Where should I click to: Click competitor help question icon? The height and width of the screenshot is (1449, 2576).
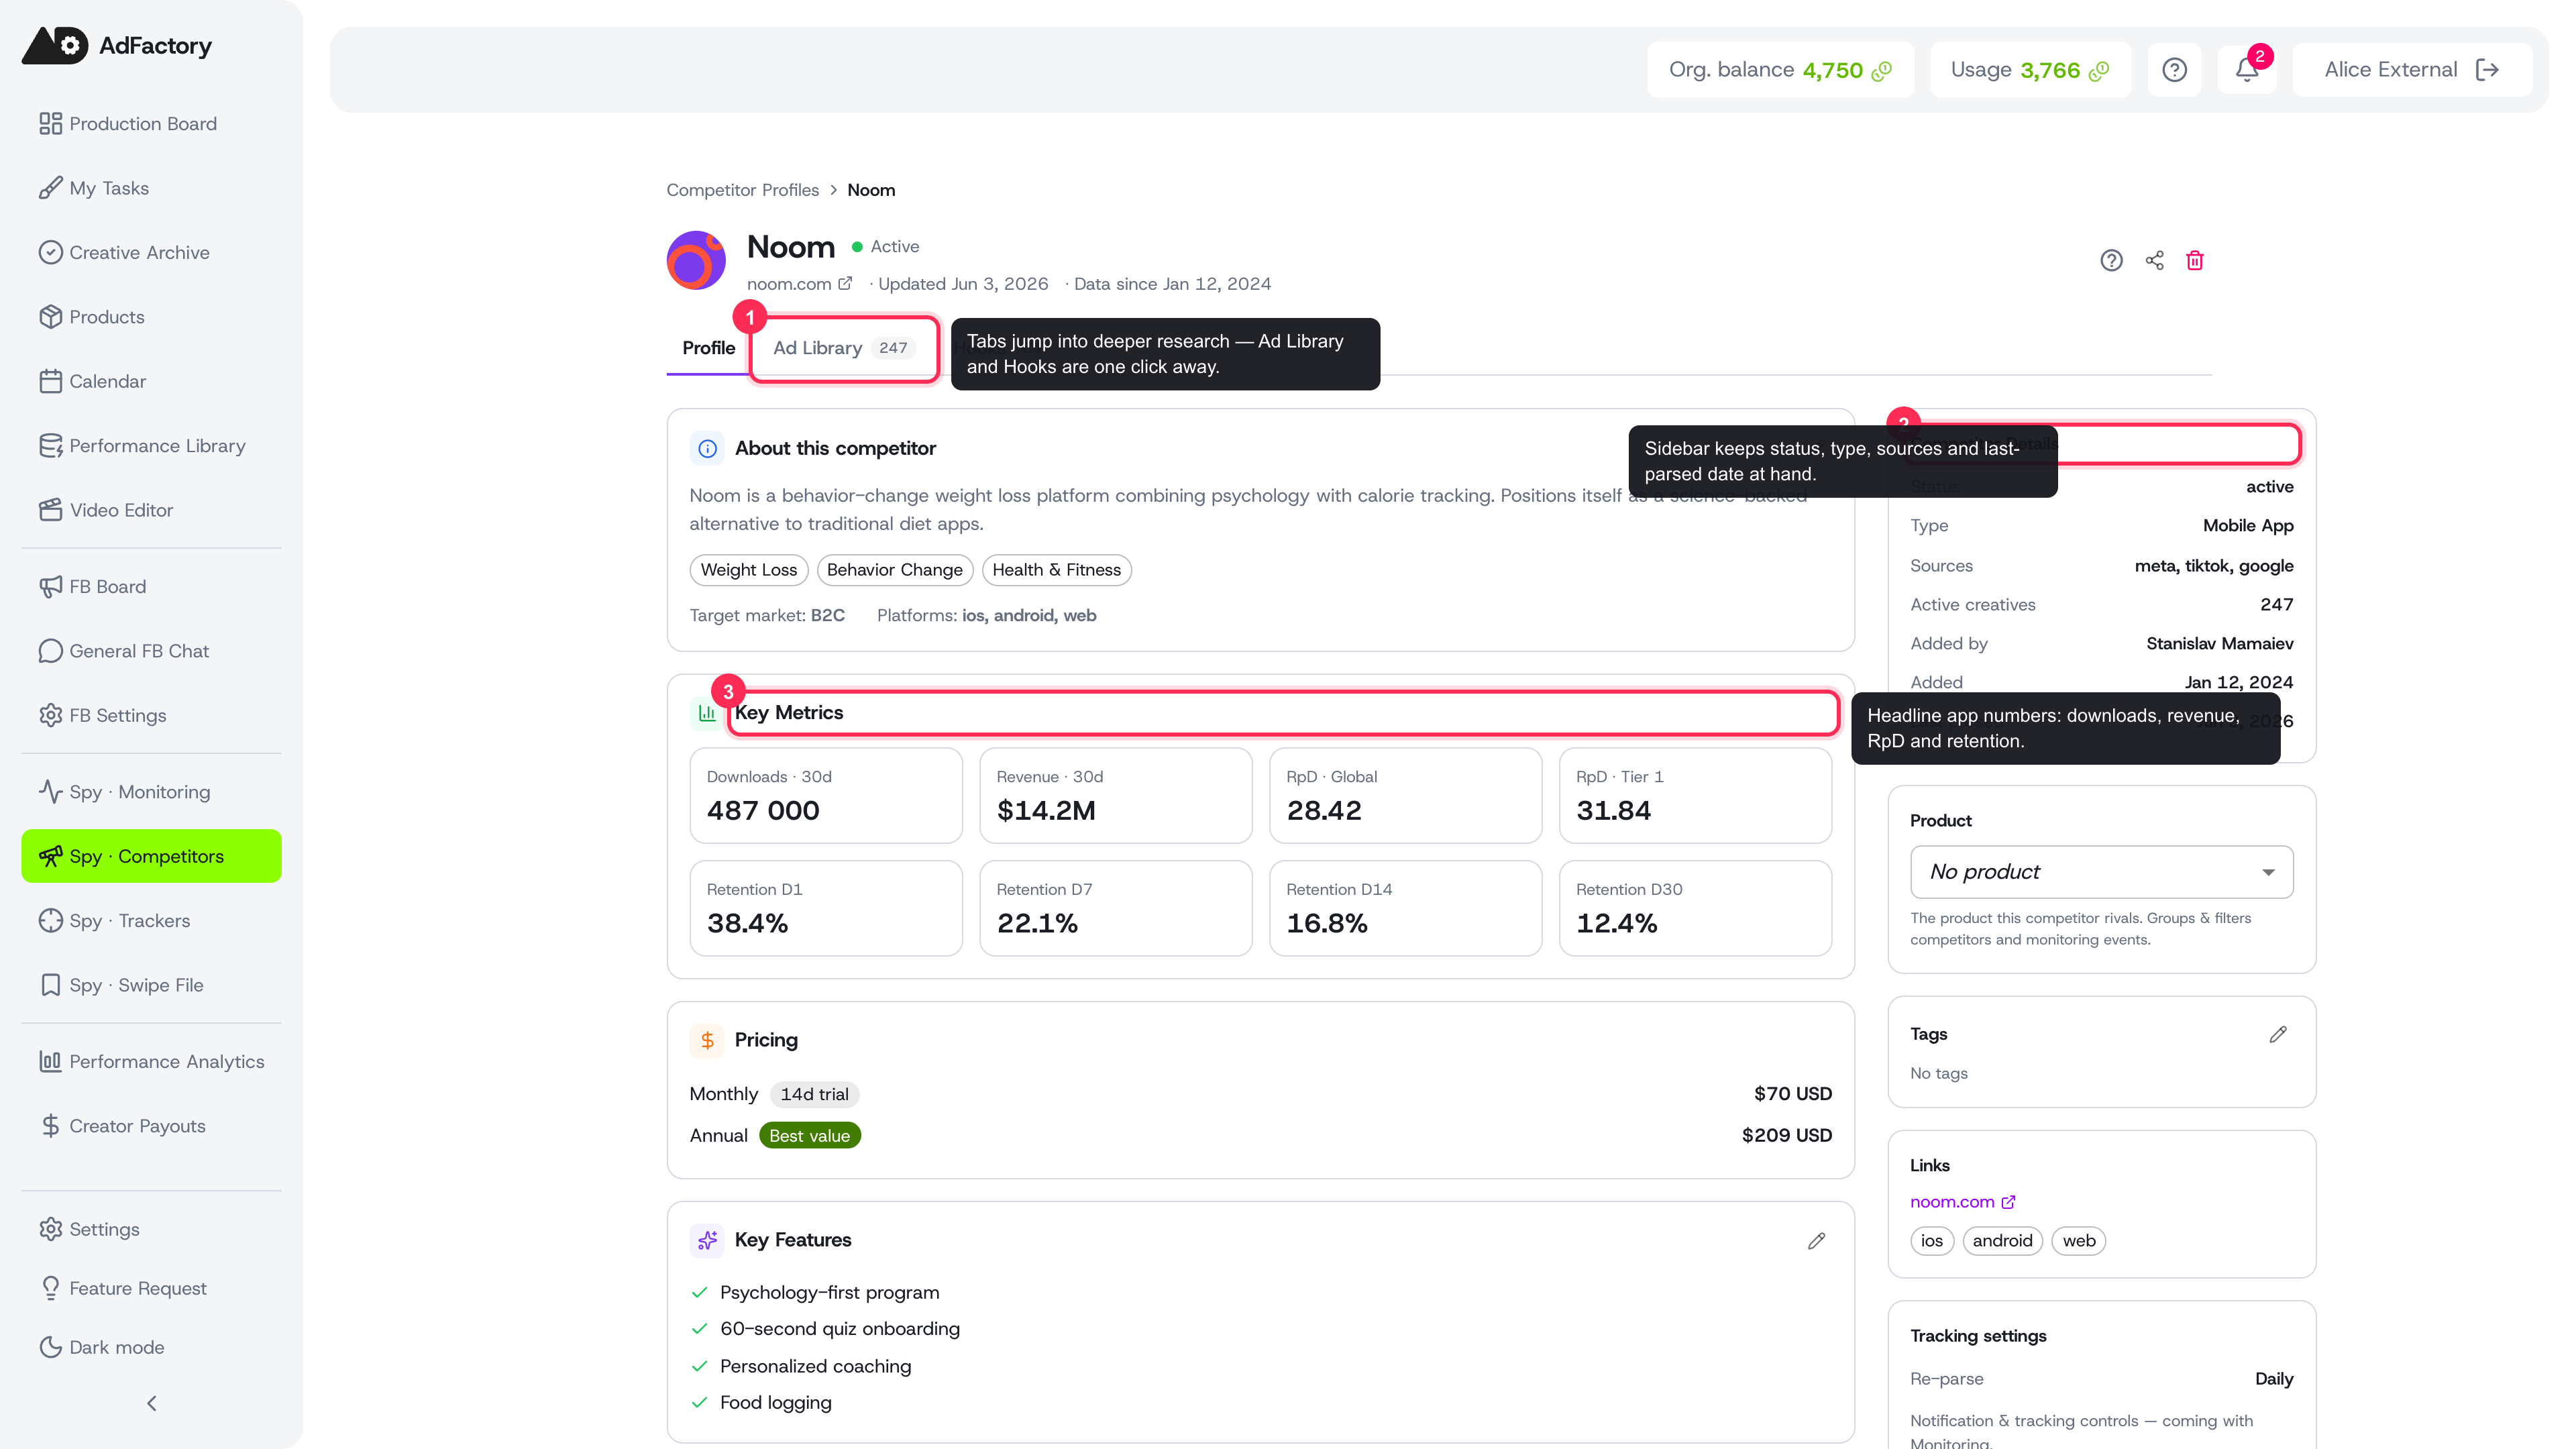[2111, 261]
